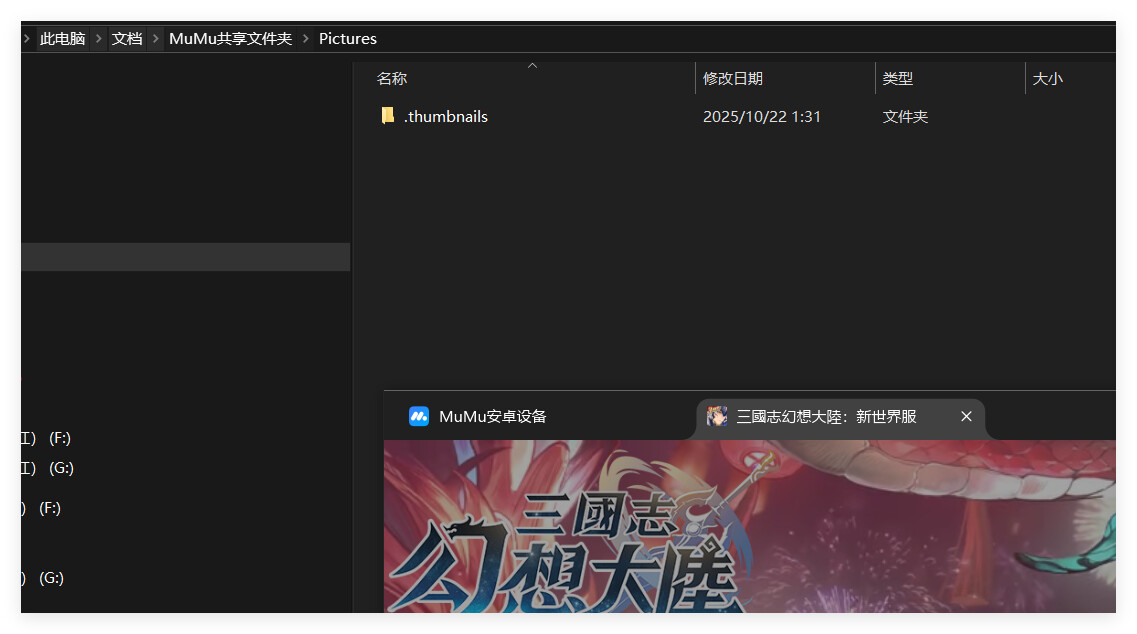This screenshot has width=1137, height=634.
Task: Open the chevron between MuMu共享文件夹 and Pictures
Action: point(306,39)
